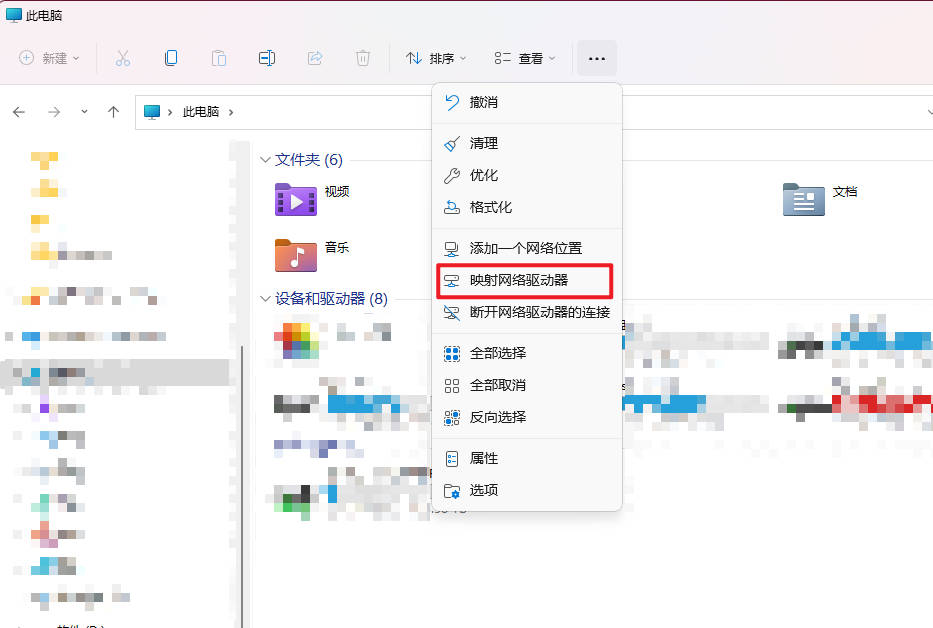Click the Up arrow navigation button
The height and width of the screenshot is (628, 933).
click(x=114, y=112)
